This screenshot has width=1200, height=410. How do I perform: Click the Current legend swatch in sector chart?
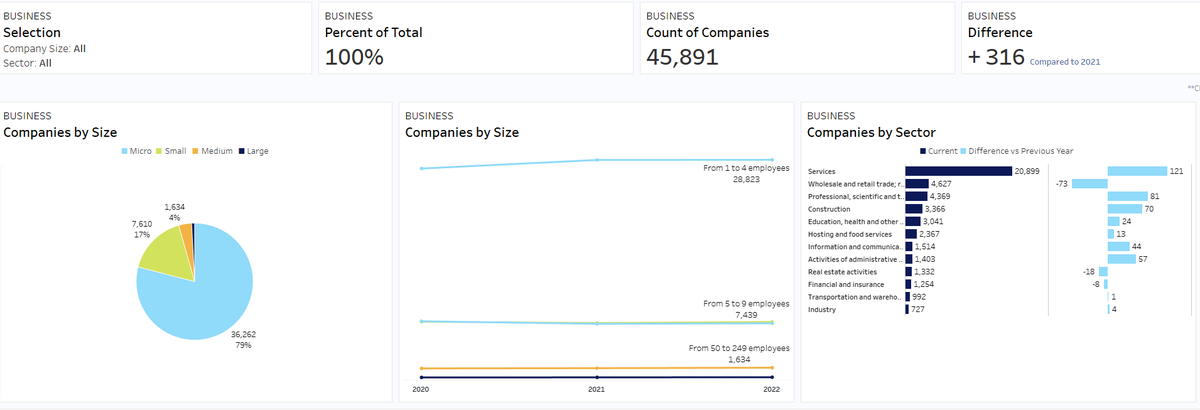pos(924,151)
